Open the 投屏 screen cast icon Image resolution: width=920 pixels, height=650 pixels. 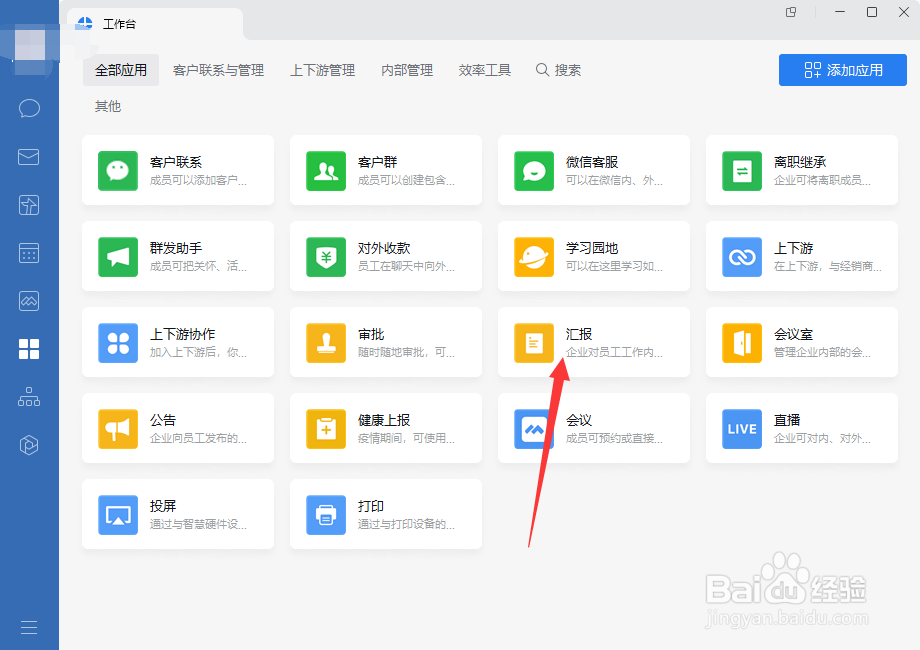tap(118, 515)
